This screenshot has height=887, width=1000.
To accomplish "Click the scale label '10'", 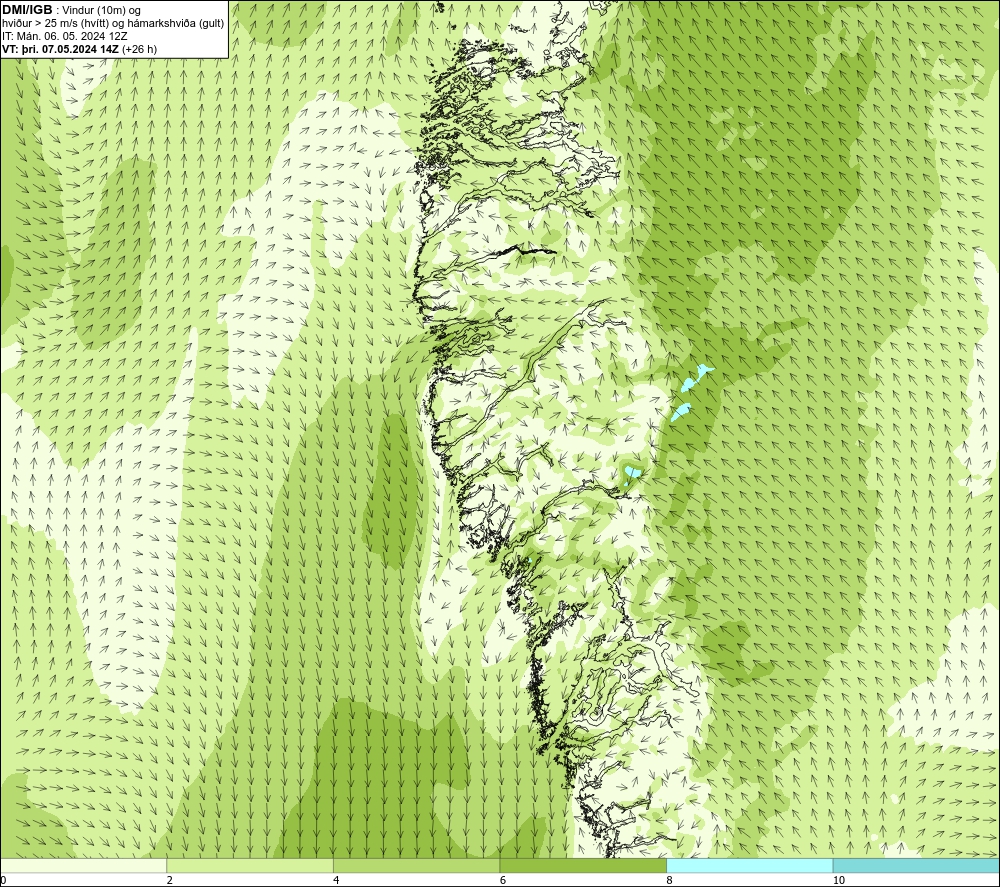I will click(x=839, y=881).
